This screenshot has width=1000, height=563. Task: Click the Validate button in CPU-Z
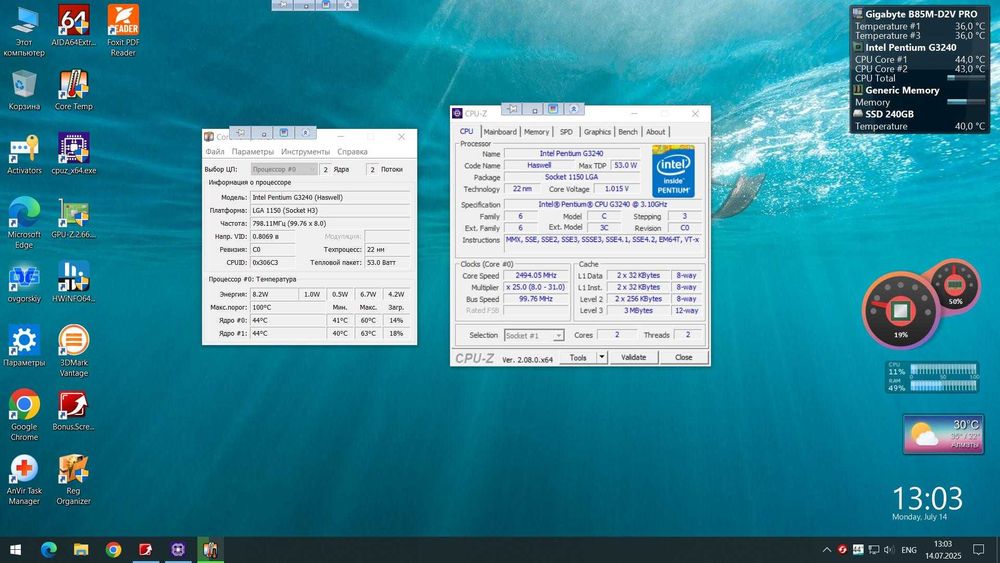pos(633,357)
